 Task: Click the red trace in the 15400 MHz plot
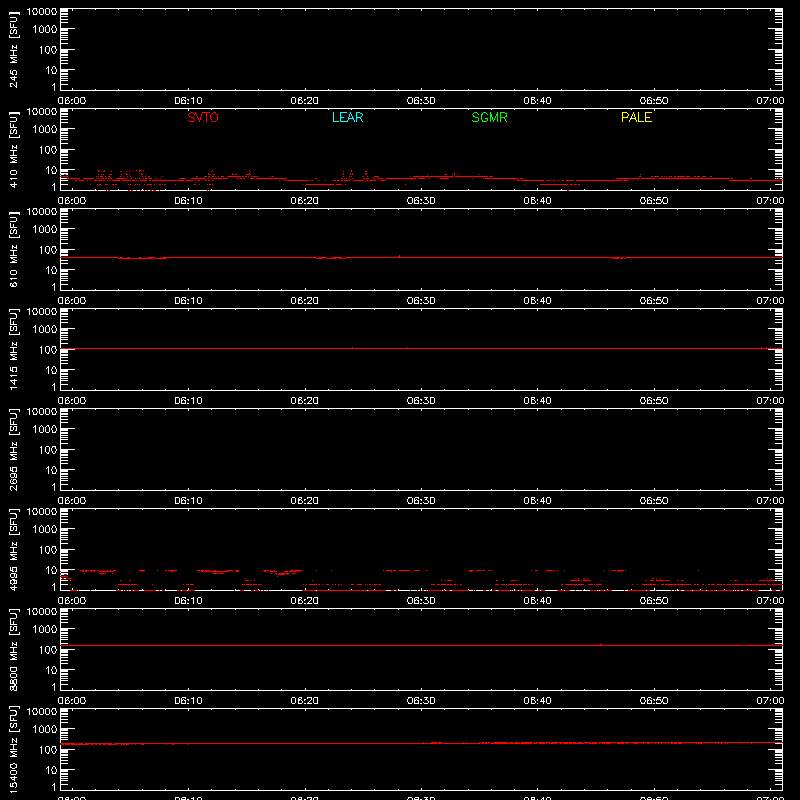421,743
